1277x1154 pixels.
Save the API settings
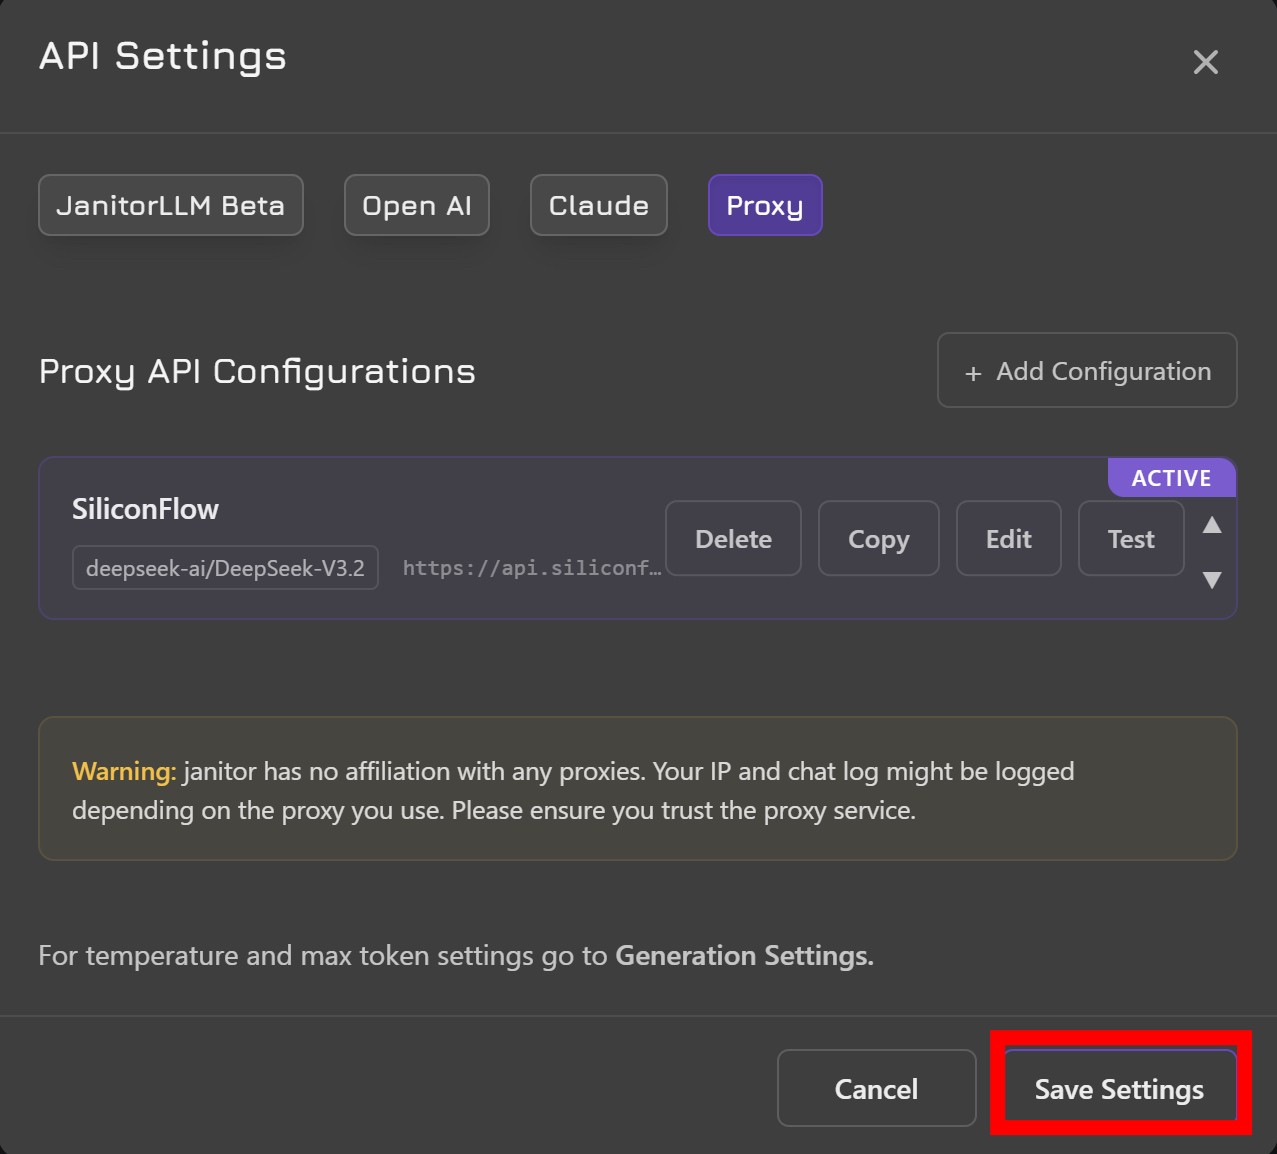[x=1119, y=1088]
